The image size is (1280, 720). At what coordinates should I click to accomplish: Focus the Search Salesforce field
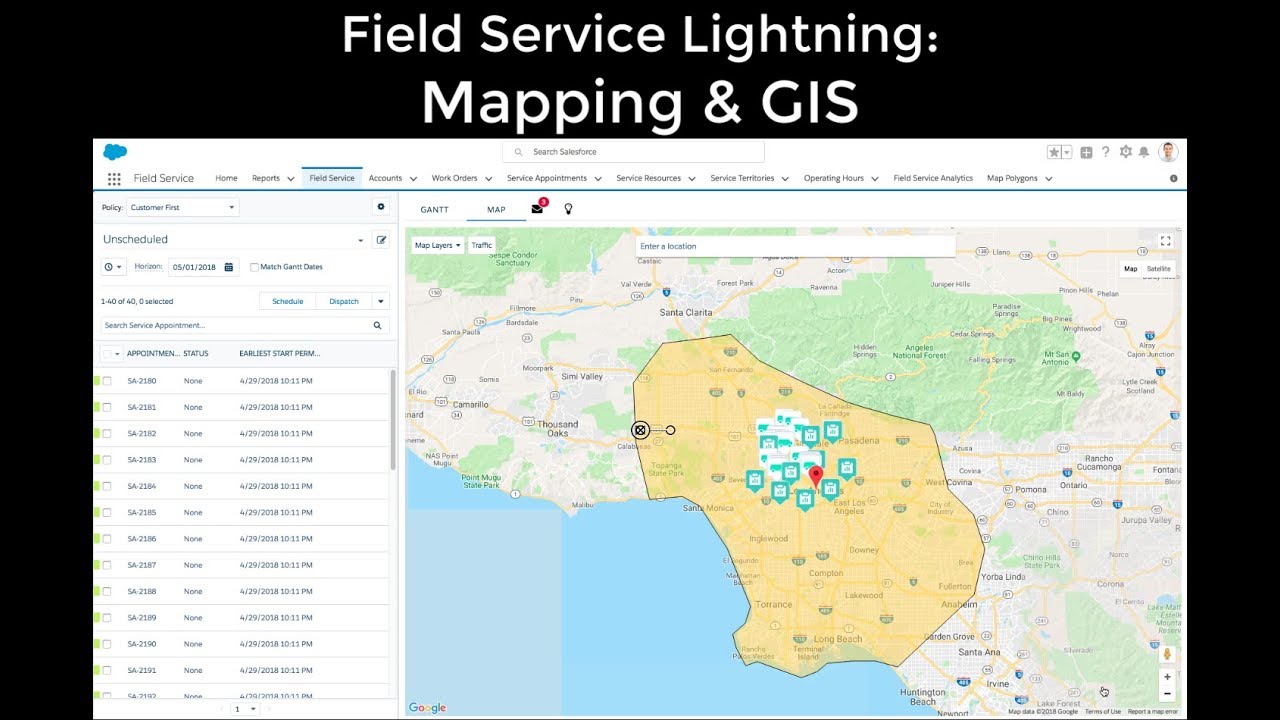(633, 152)
